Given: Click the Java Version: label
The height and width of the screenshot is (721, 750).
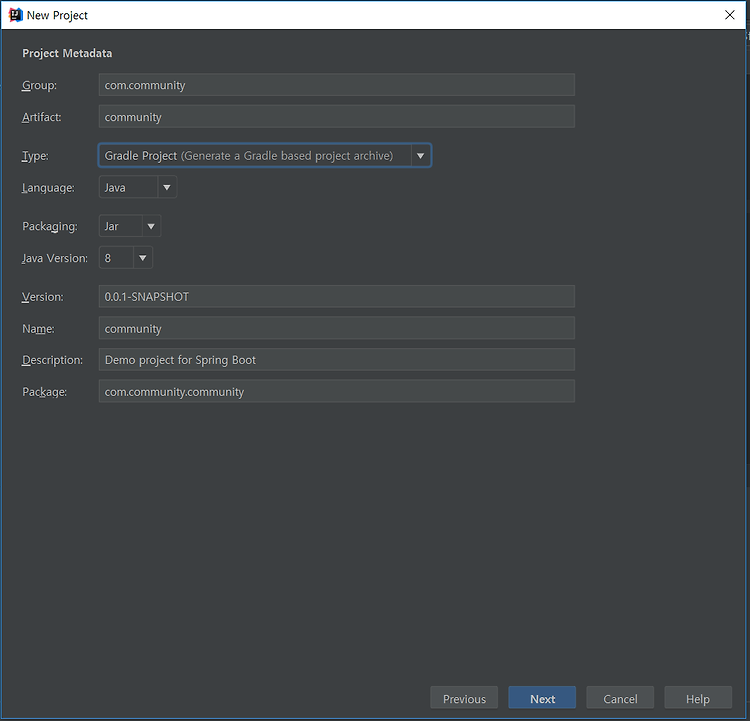Looking at the screenshot, I should pyautogui.click(x=55, y=258).
